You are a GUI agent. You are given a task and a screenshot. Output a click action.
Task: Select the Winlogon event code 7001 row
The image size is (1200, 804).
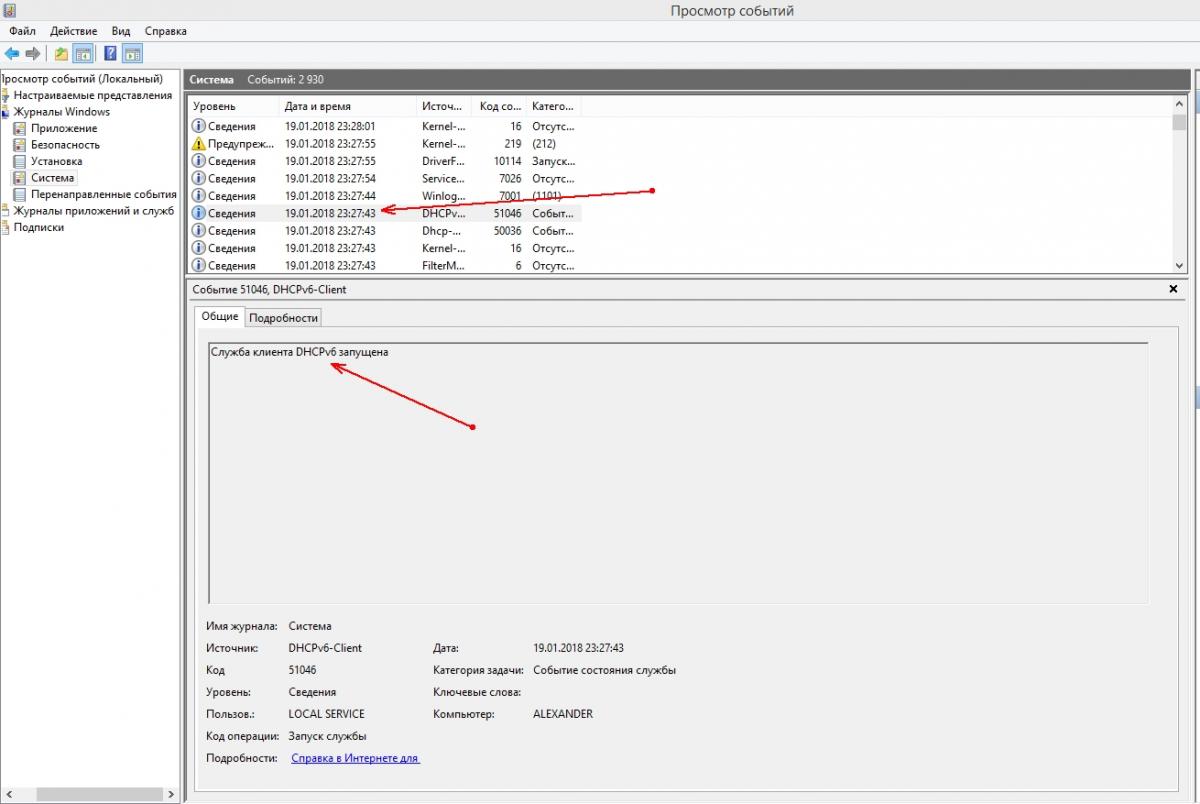pos(330,196)
